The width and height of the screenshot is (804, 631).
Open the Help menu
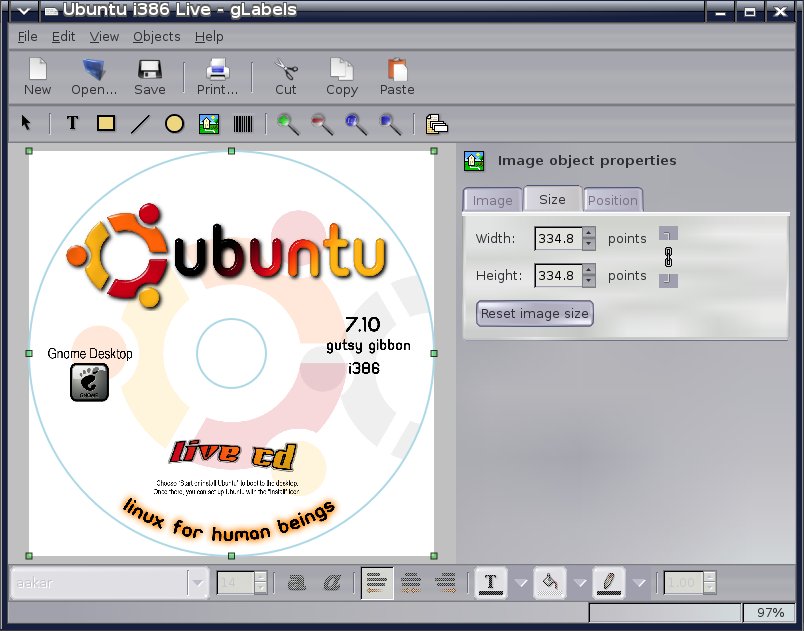click(x=209, y=37)
